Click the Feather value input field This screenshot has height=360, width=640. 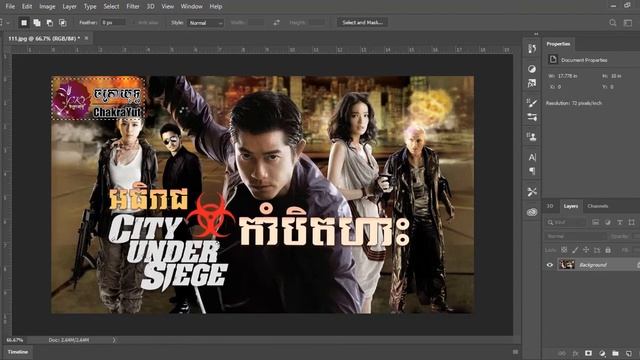point(113,23)
